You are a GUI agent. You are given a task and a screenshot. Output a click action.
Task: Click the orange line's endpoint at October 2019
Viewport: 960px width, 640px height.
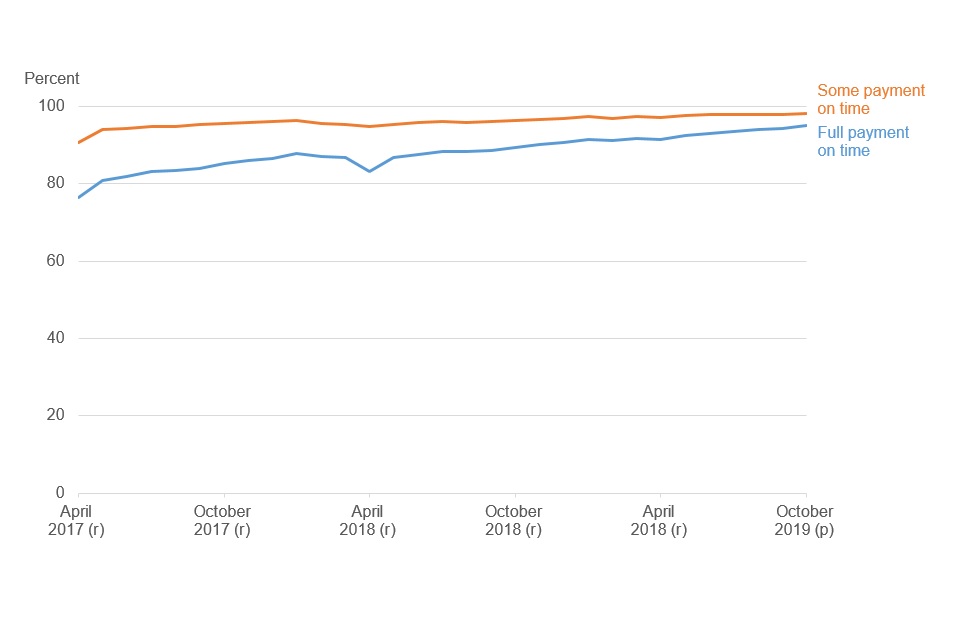tap(806, 113)
